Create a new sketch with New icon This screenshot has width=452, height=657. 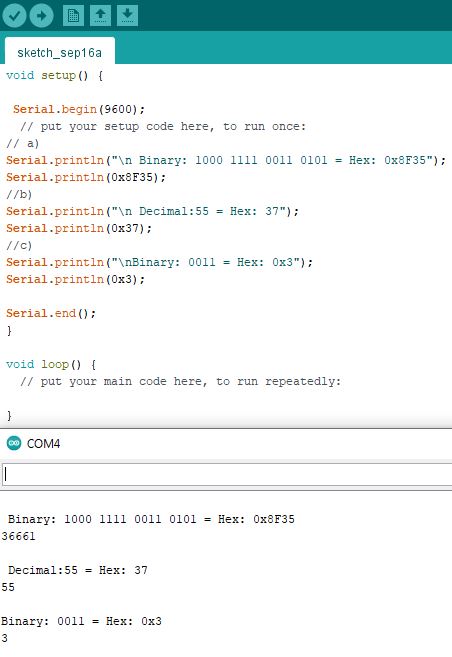coord(73,16)
